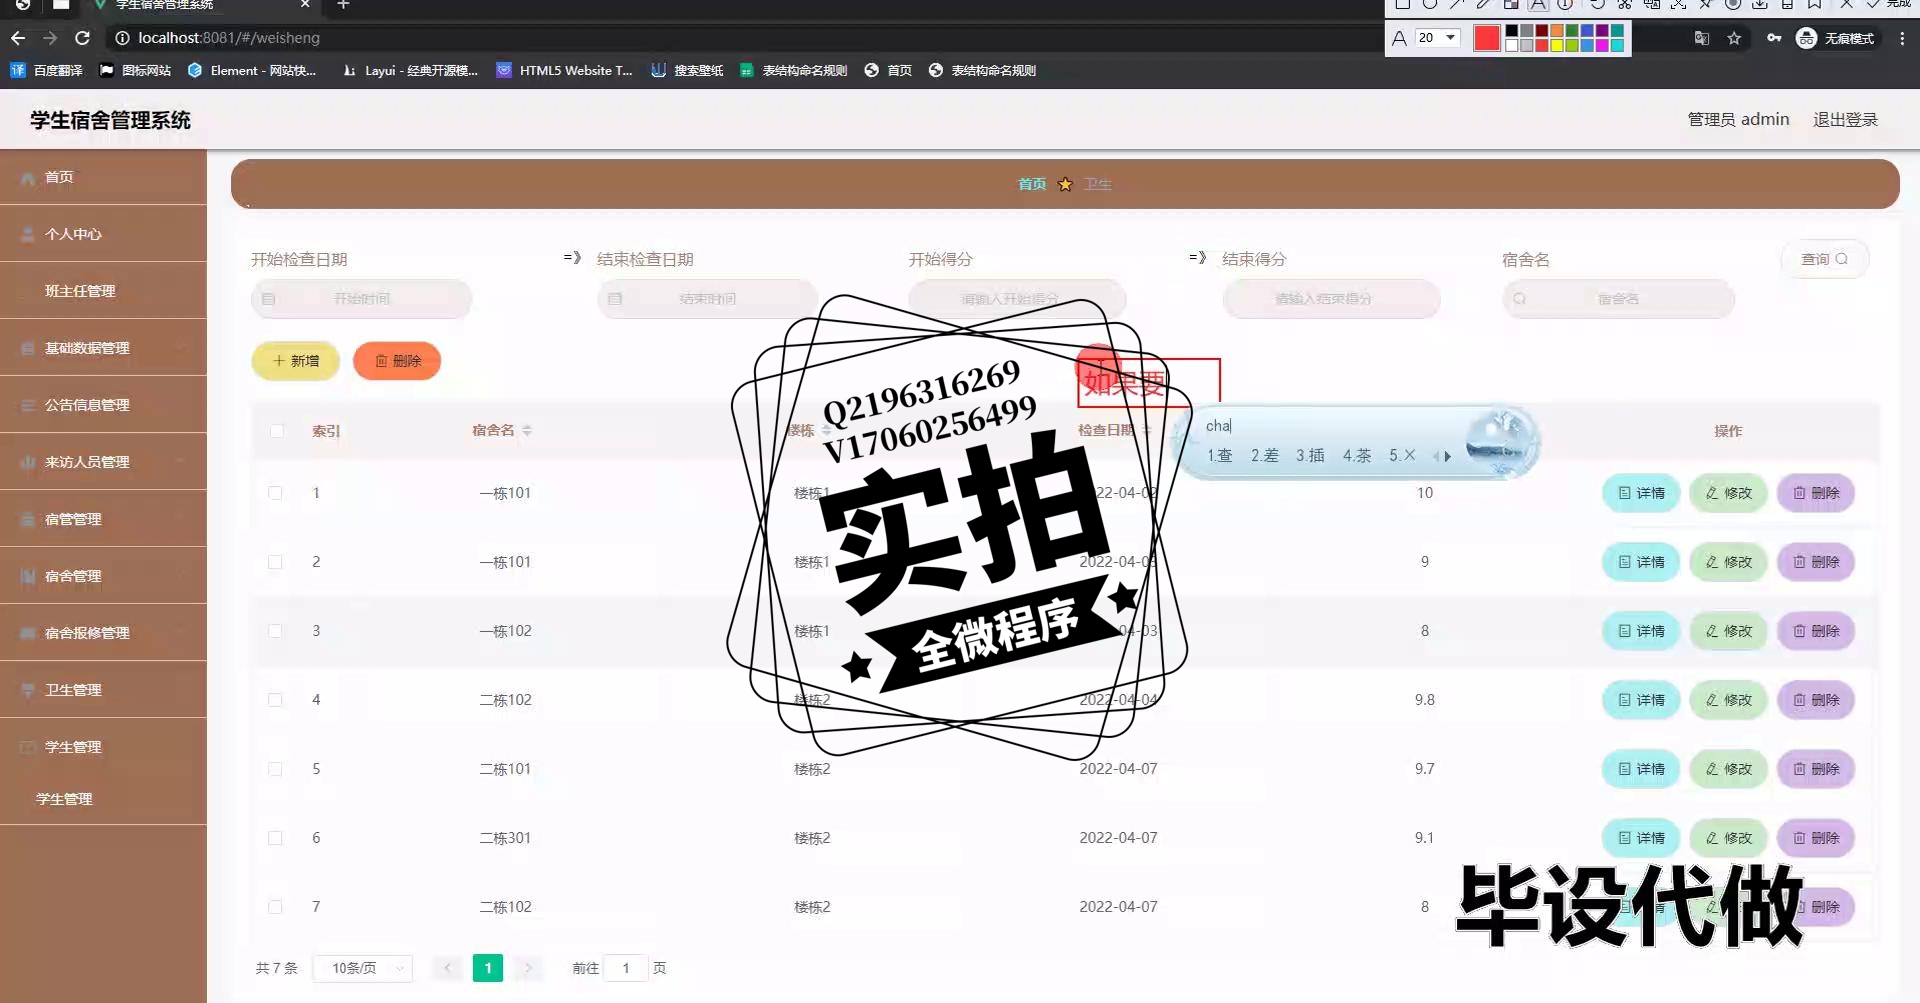The image size is (1920, 1003).
Task: Open the password key icon
Action: point(1773,38)
